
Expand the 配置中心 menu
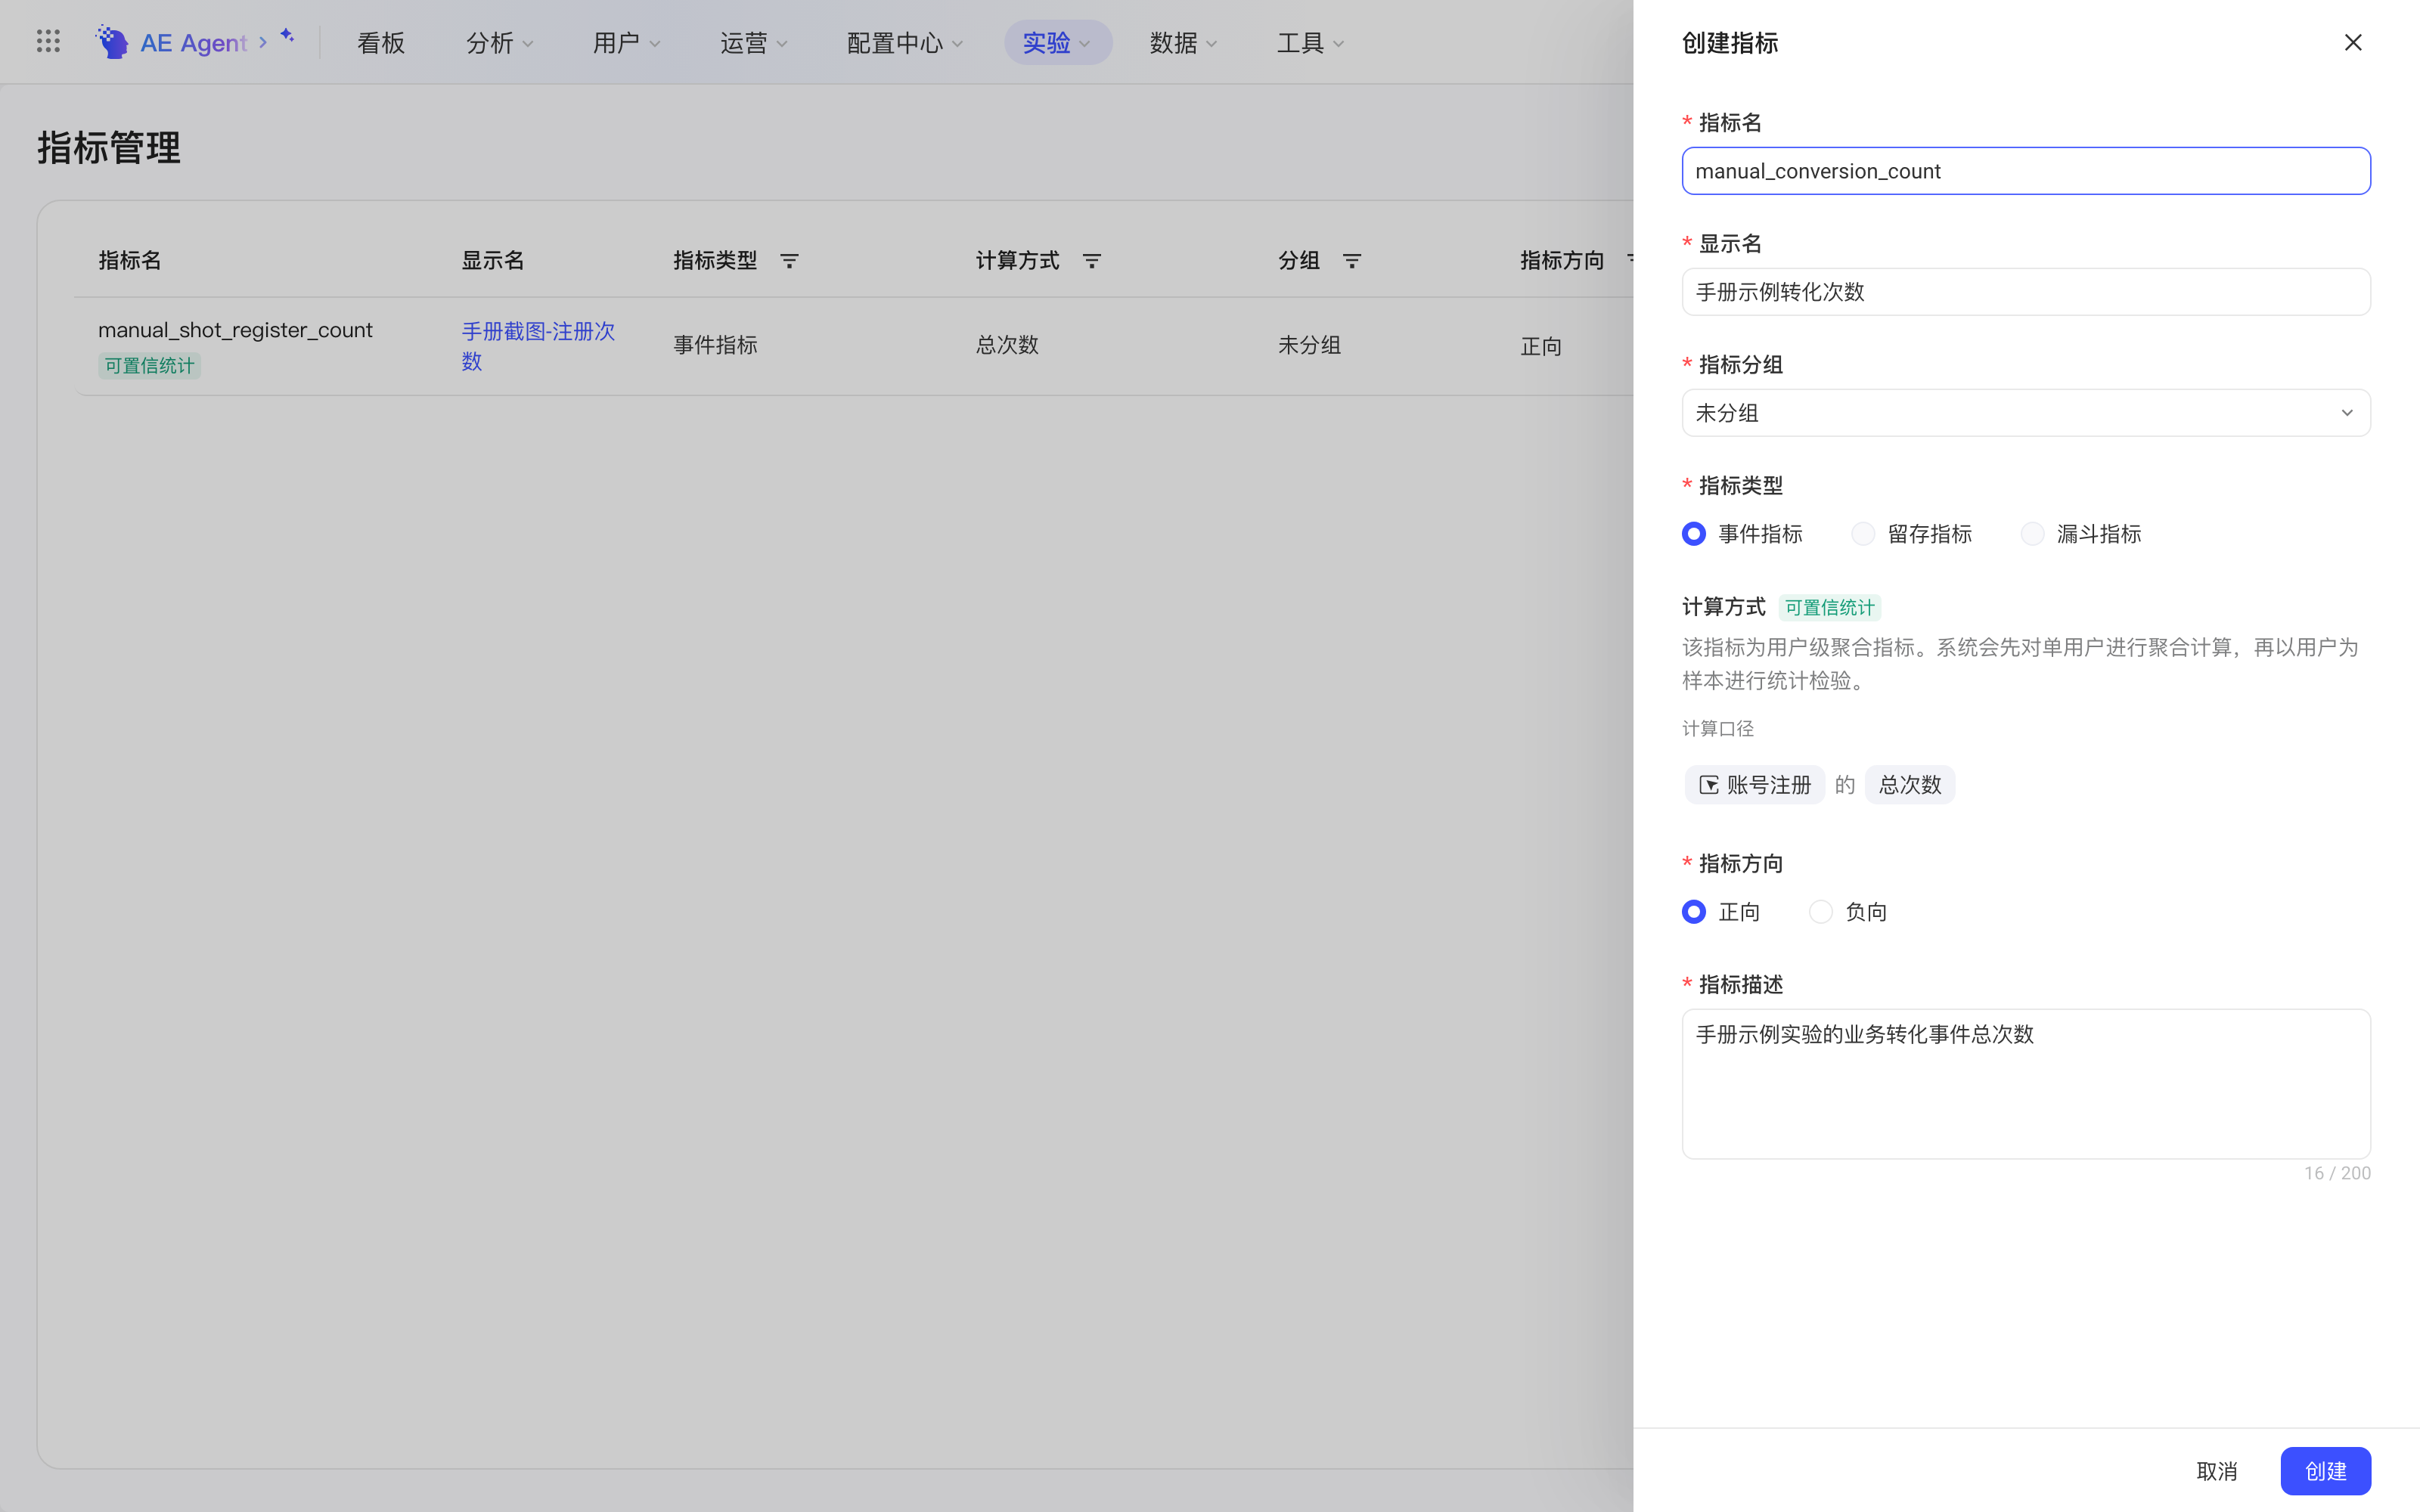pyautogui.click(x=904, y=43)
